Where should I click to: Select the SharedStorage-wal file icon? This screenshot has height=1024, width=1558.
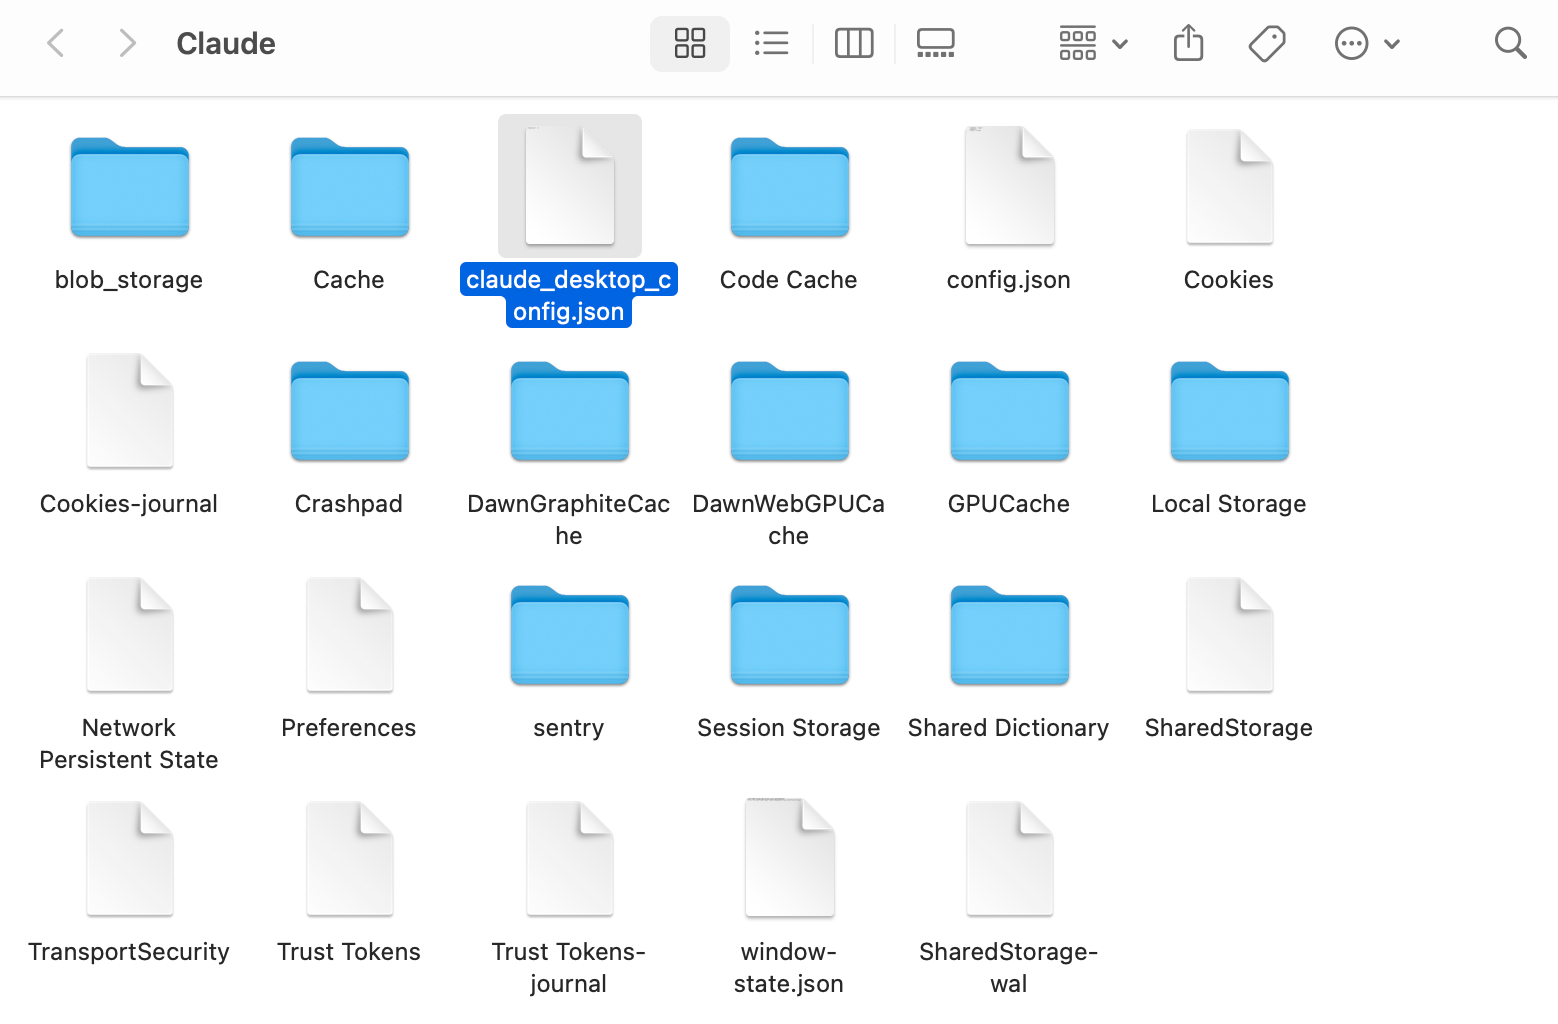click(1010, 858)
